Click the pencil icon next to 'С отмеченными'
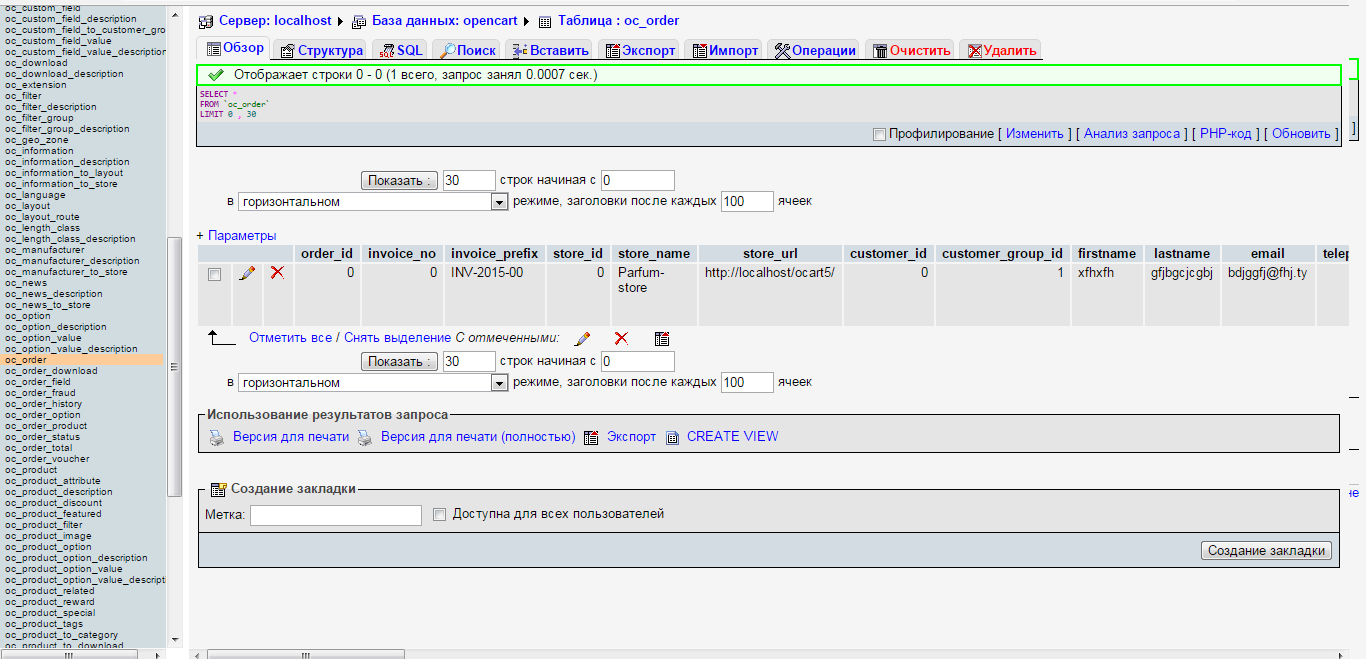 tap(583, 339)
